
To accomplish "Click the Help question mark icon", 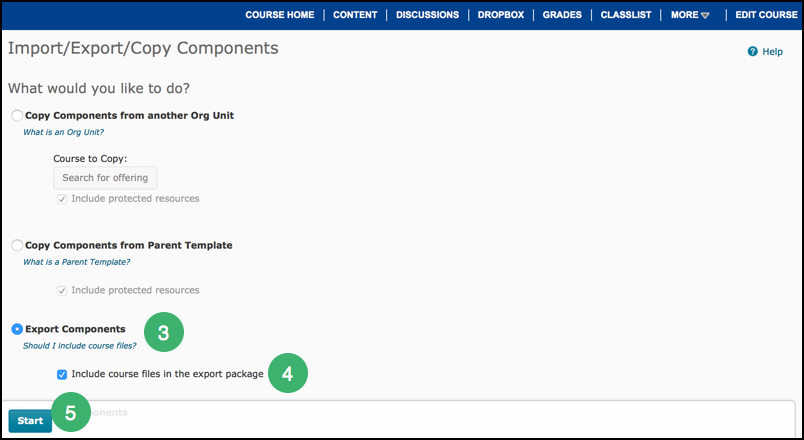I will (752, 51).
